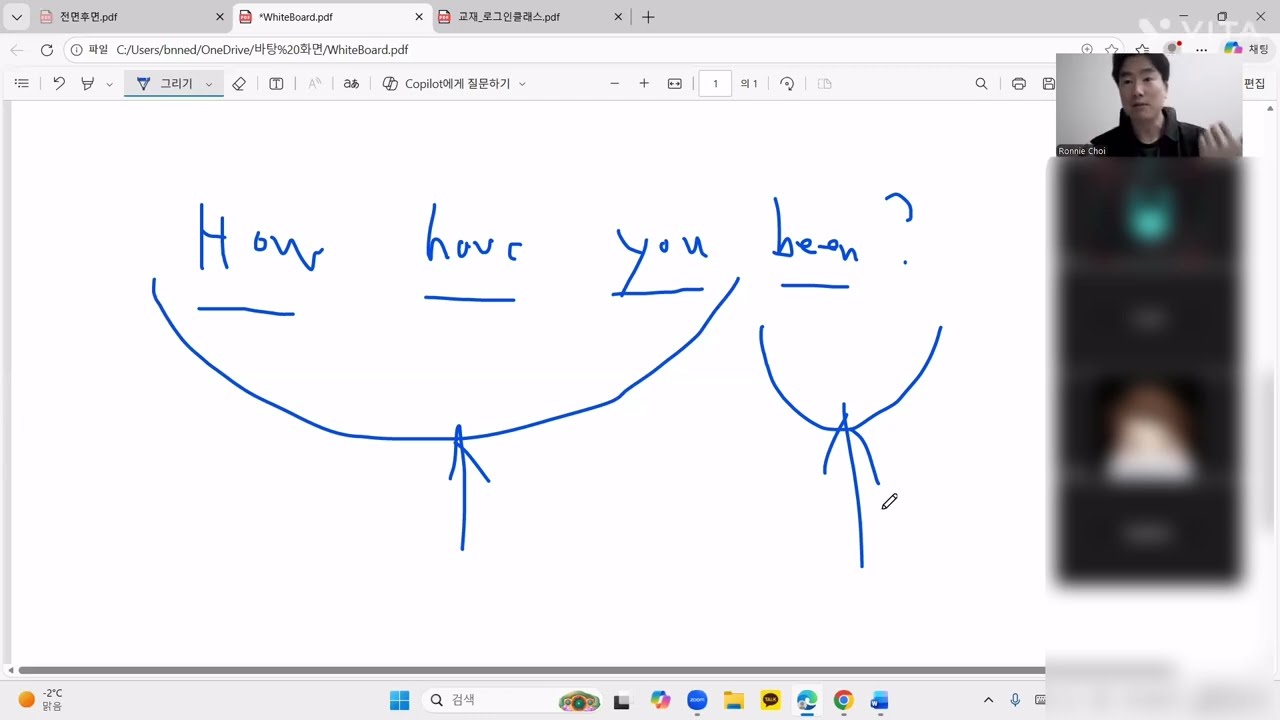
Task: Click the add text box icon
Action: click(x=277, y=84)
